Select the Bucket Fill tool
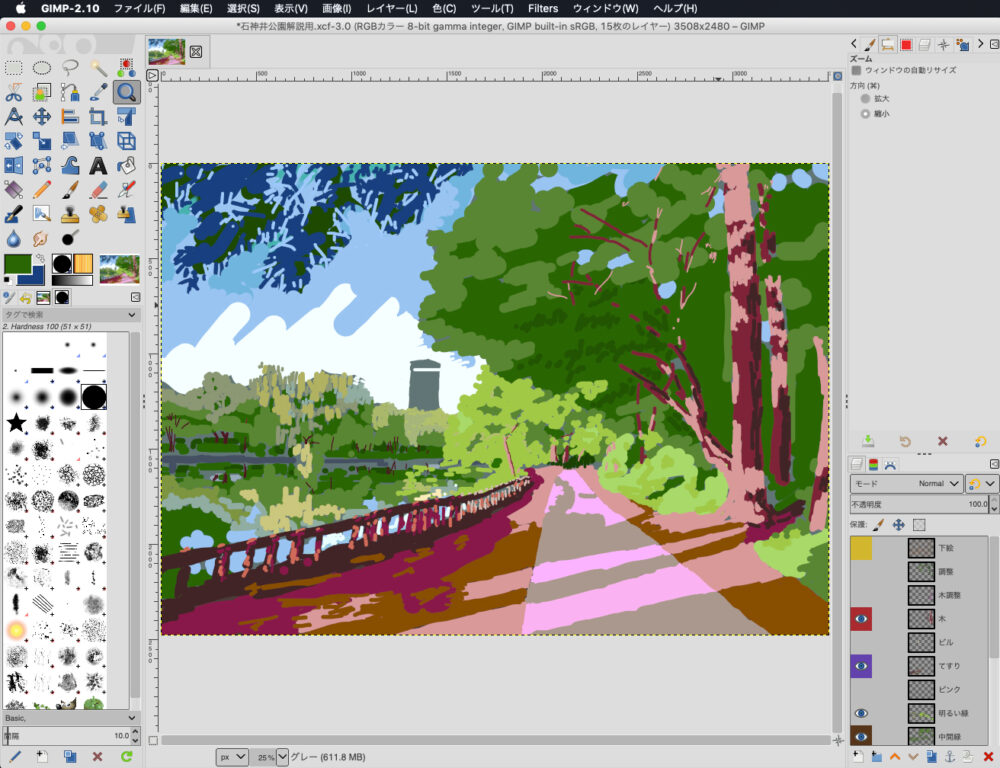Viewport: 1000px width, 768px height. pyautogui.click(x=126, y=165)
